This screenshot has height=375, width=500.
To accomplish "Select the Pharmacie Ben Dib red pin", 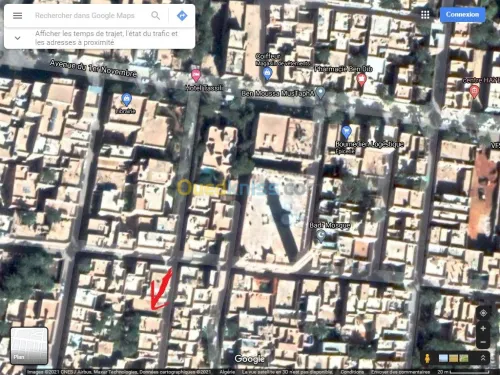I will coord(361,80).
